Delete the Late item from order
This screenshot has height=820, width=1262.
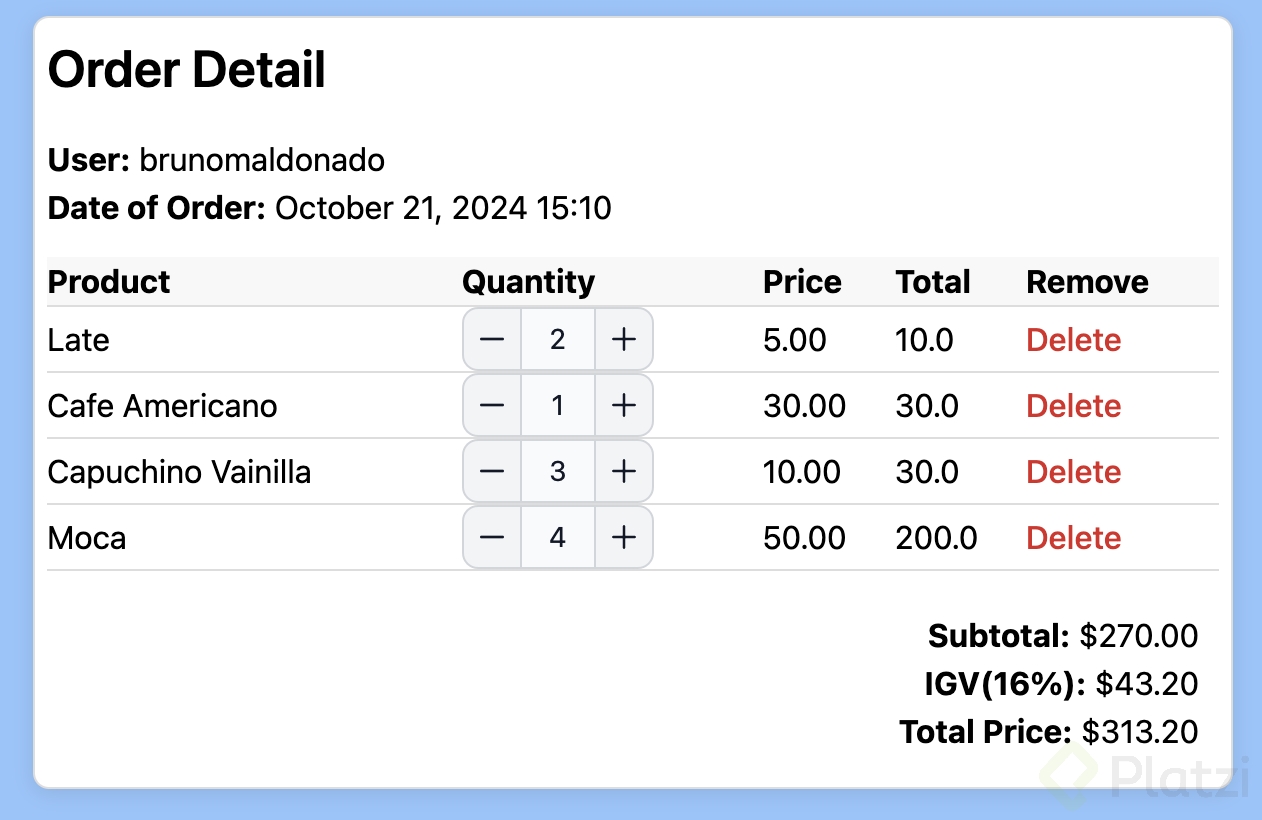coord(1073,340)
